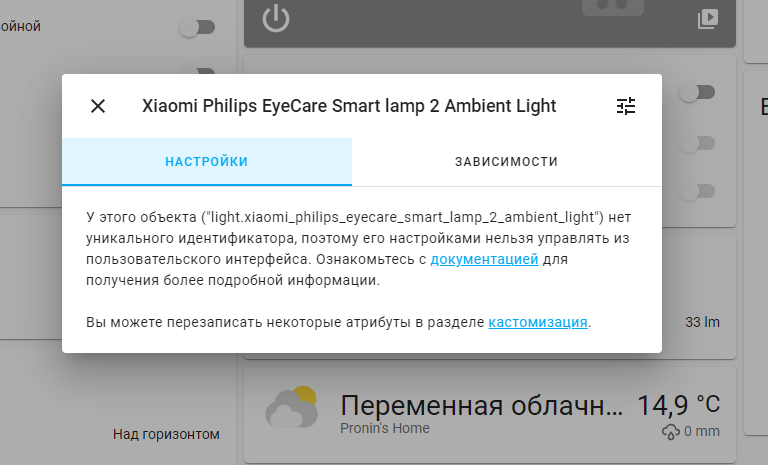Switch to the ЗАВИСИМОСТИ tab
Screen dimensions: 768x465
point(506,162)
